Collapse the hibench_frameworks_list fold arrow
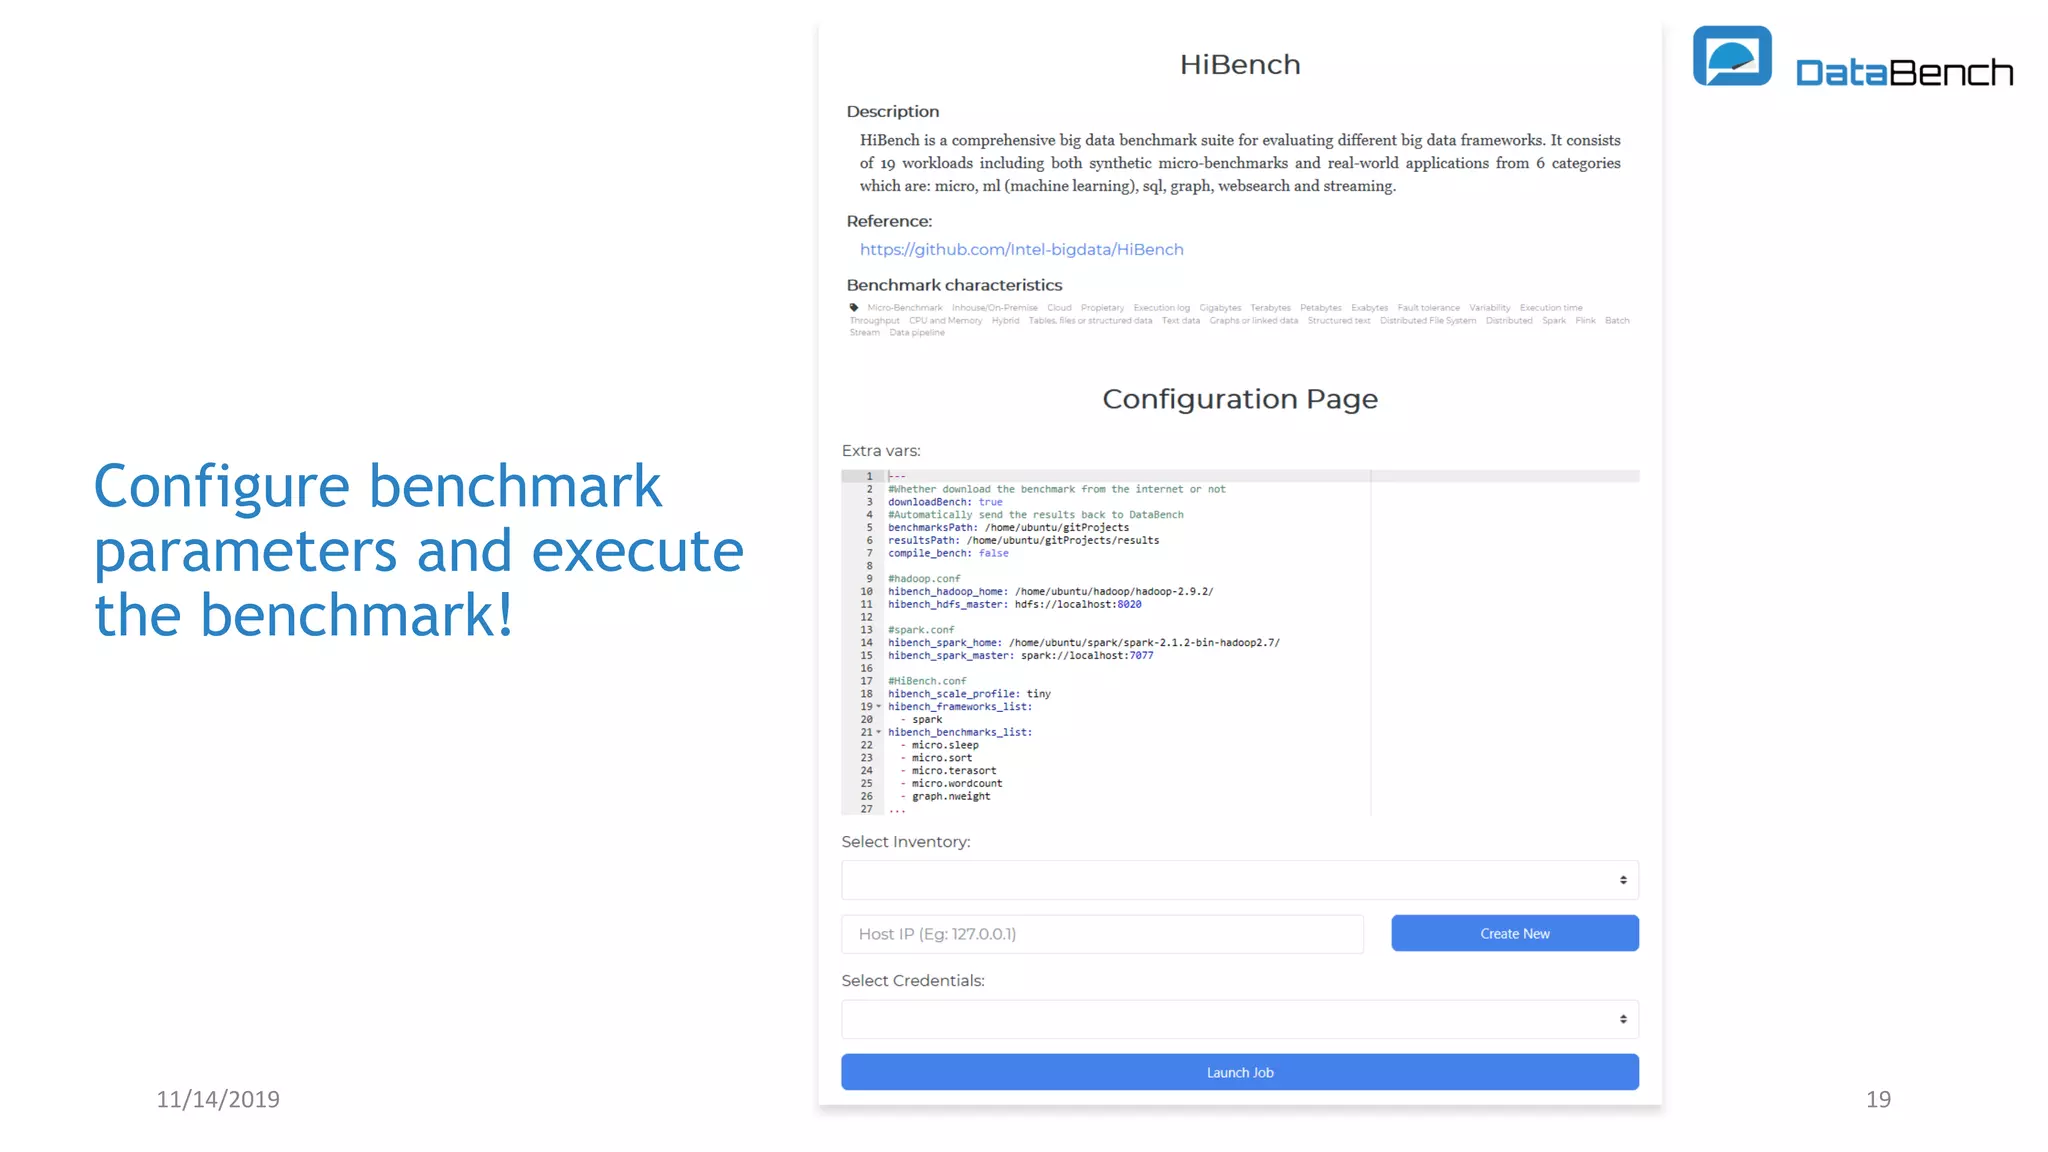Image resolution: width=2048 pixels, height=1152 pixels. pos(879,707)
